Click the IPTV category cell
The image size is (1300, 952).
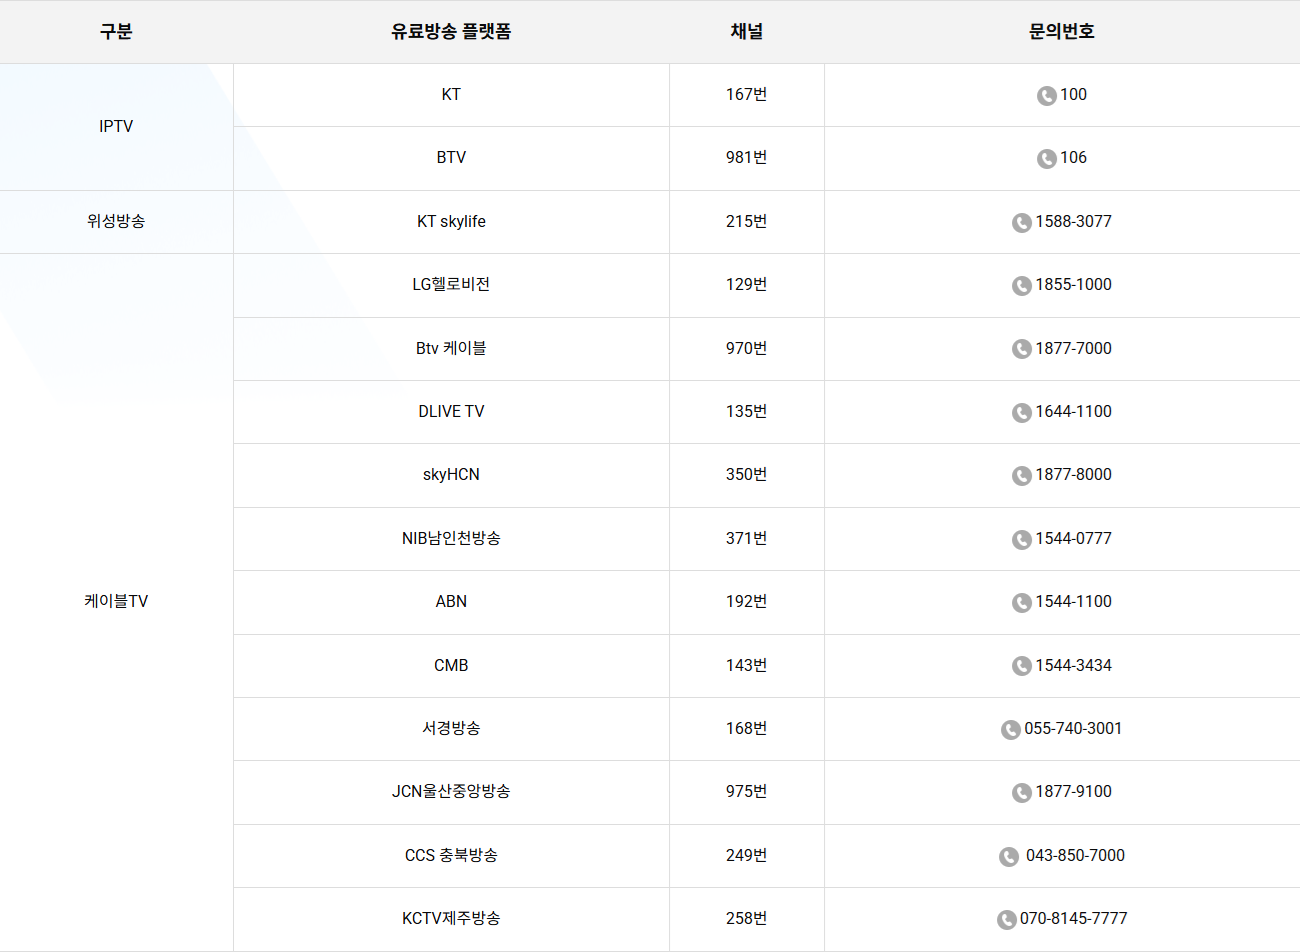[x=116, y=127]
